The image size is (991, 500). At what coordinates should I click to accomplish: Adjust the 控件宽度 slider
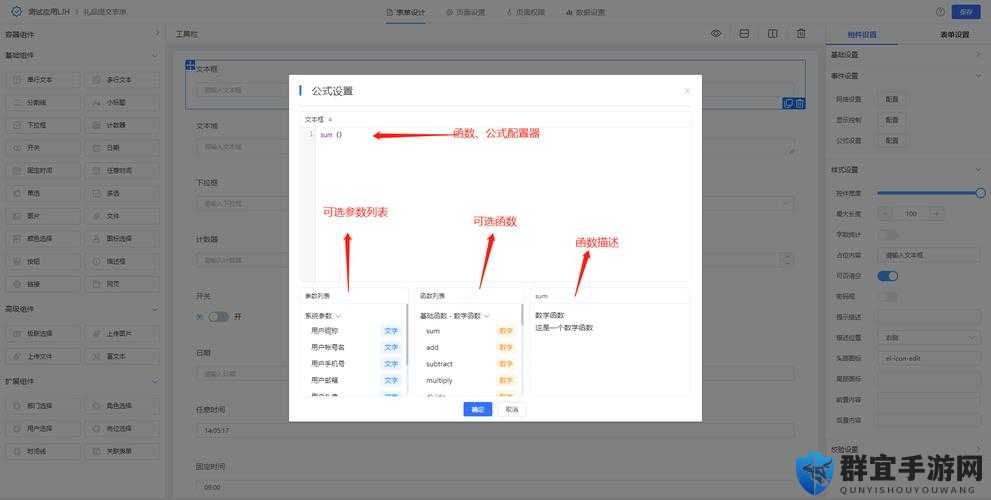point(929,193)
